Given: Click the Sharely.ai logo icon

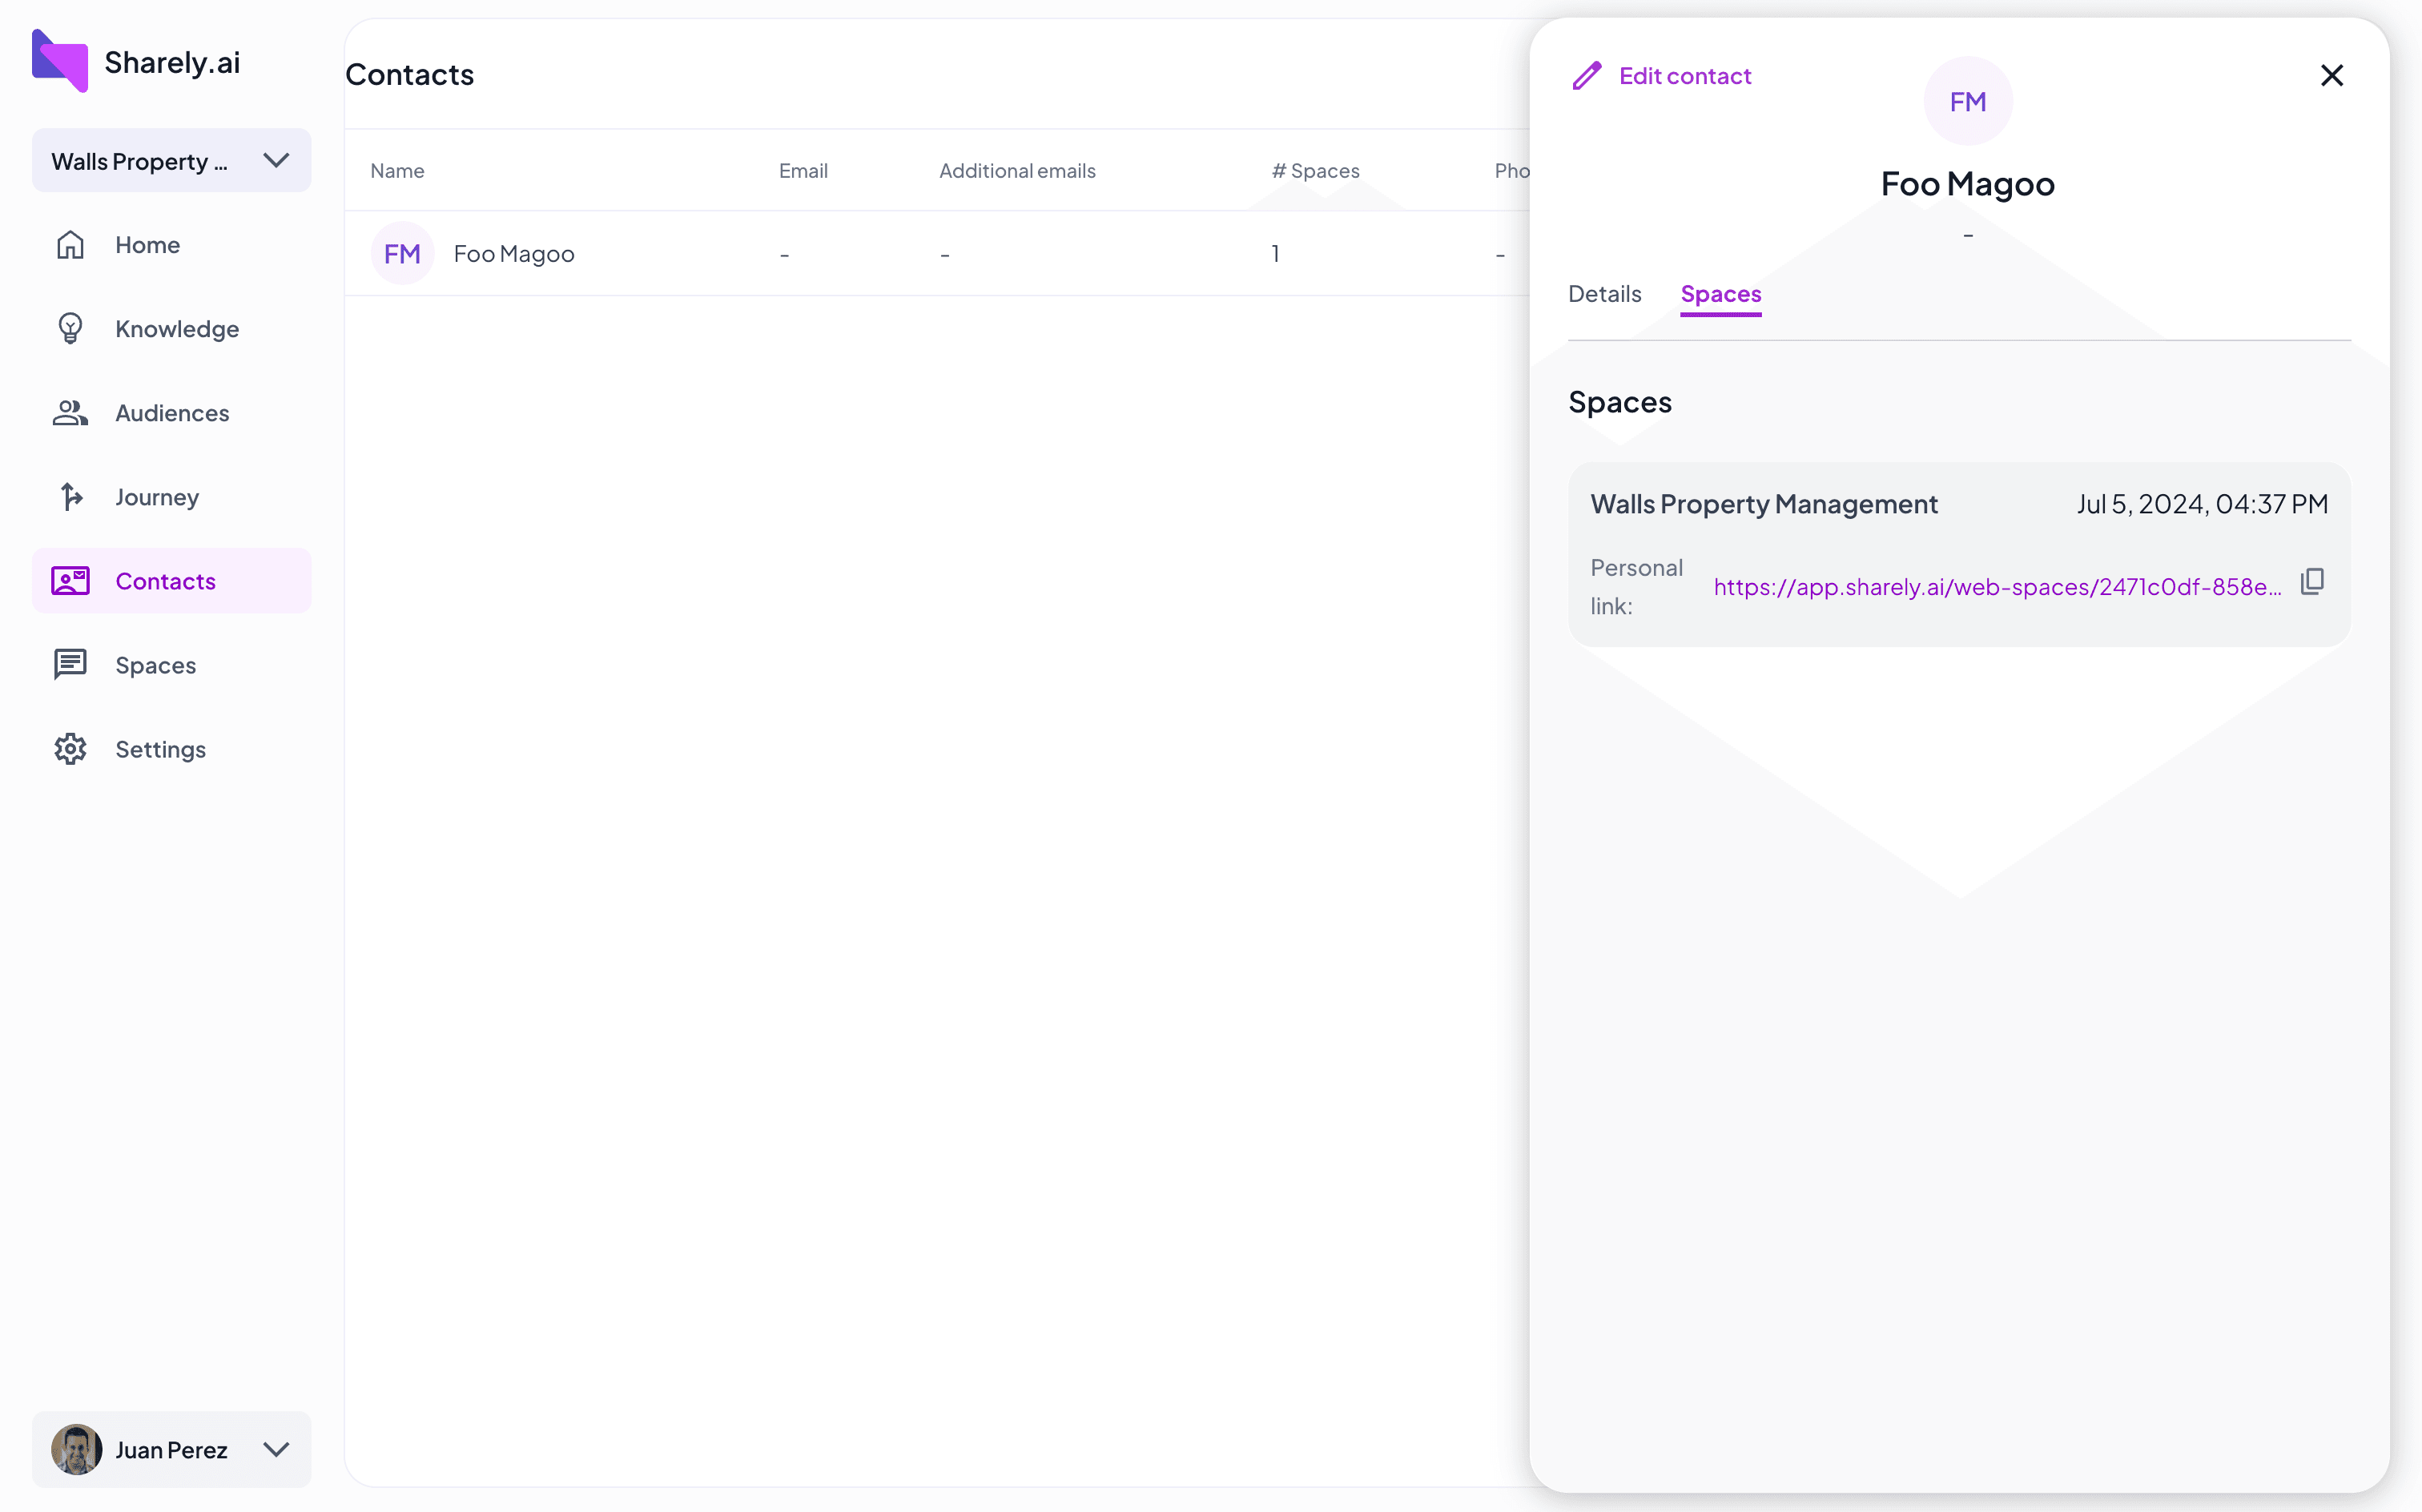Looking at the screenshot, I should (60, 61).
